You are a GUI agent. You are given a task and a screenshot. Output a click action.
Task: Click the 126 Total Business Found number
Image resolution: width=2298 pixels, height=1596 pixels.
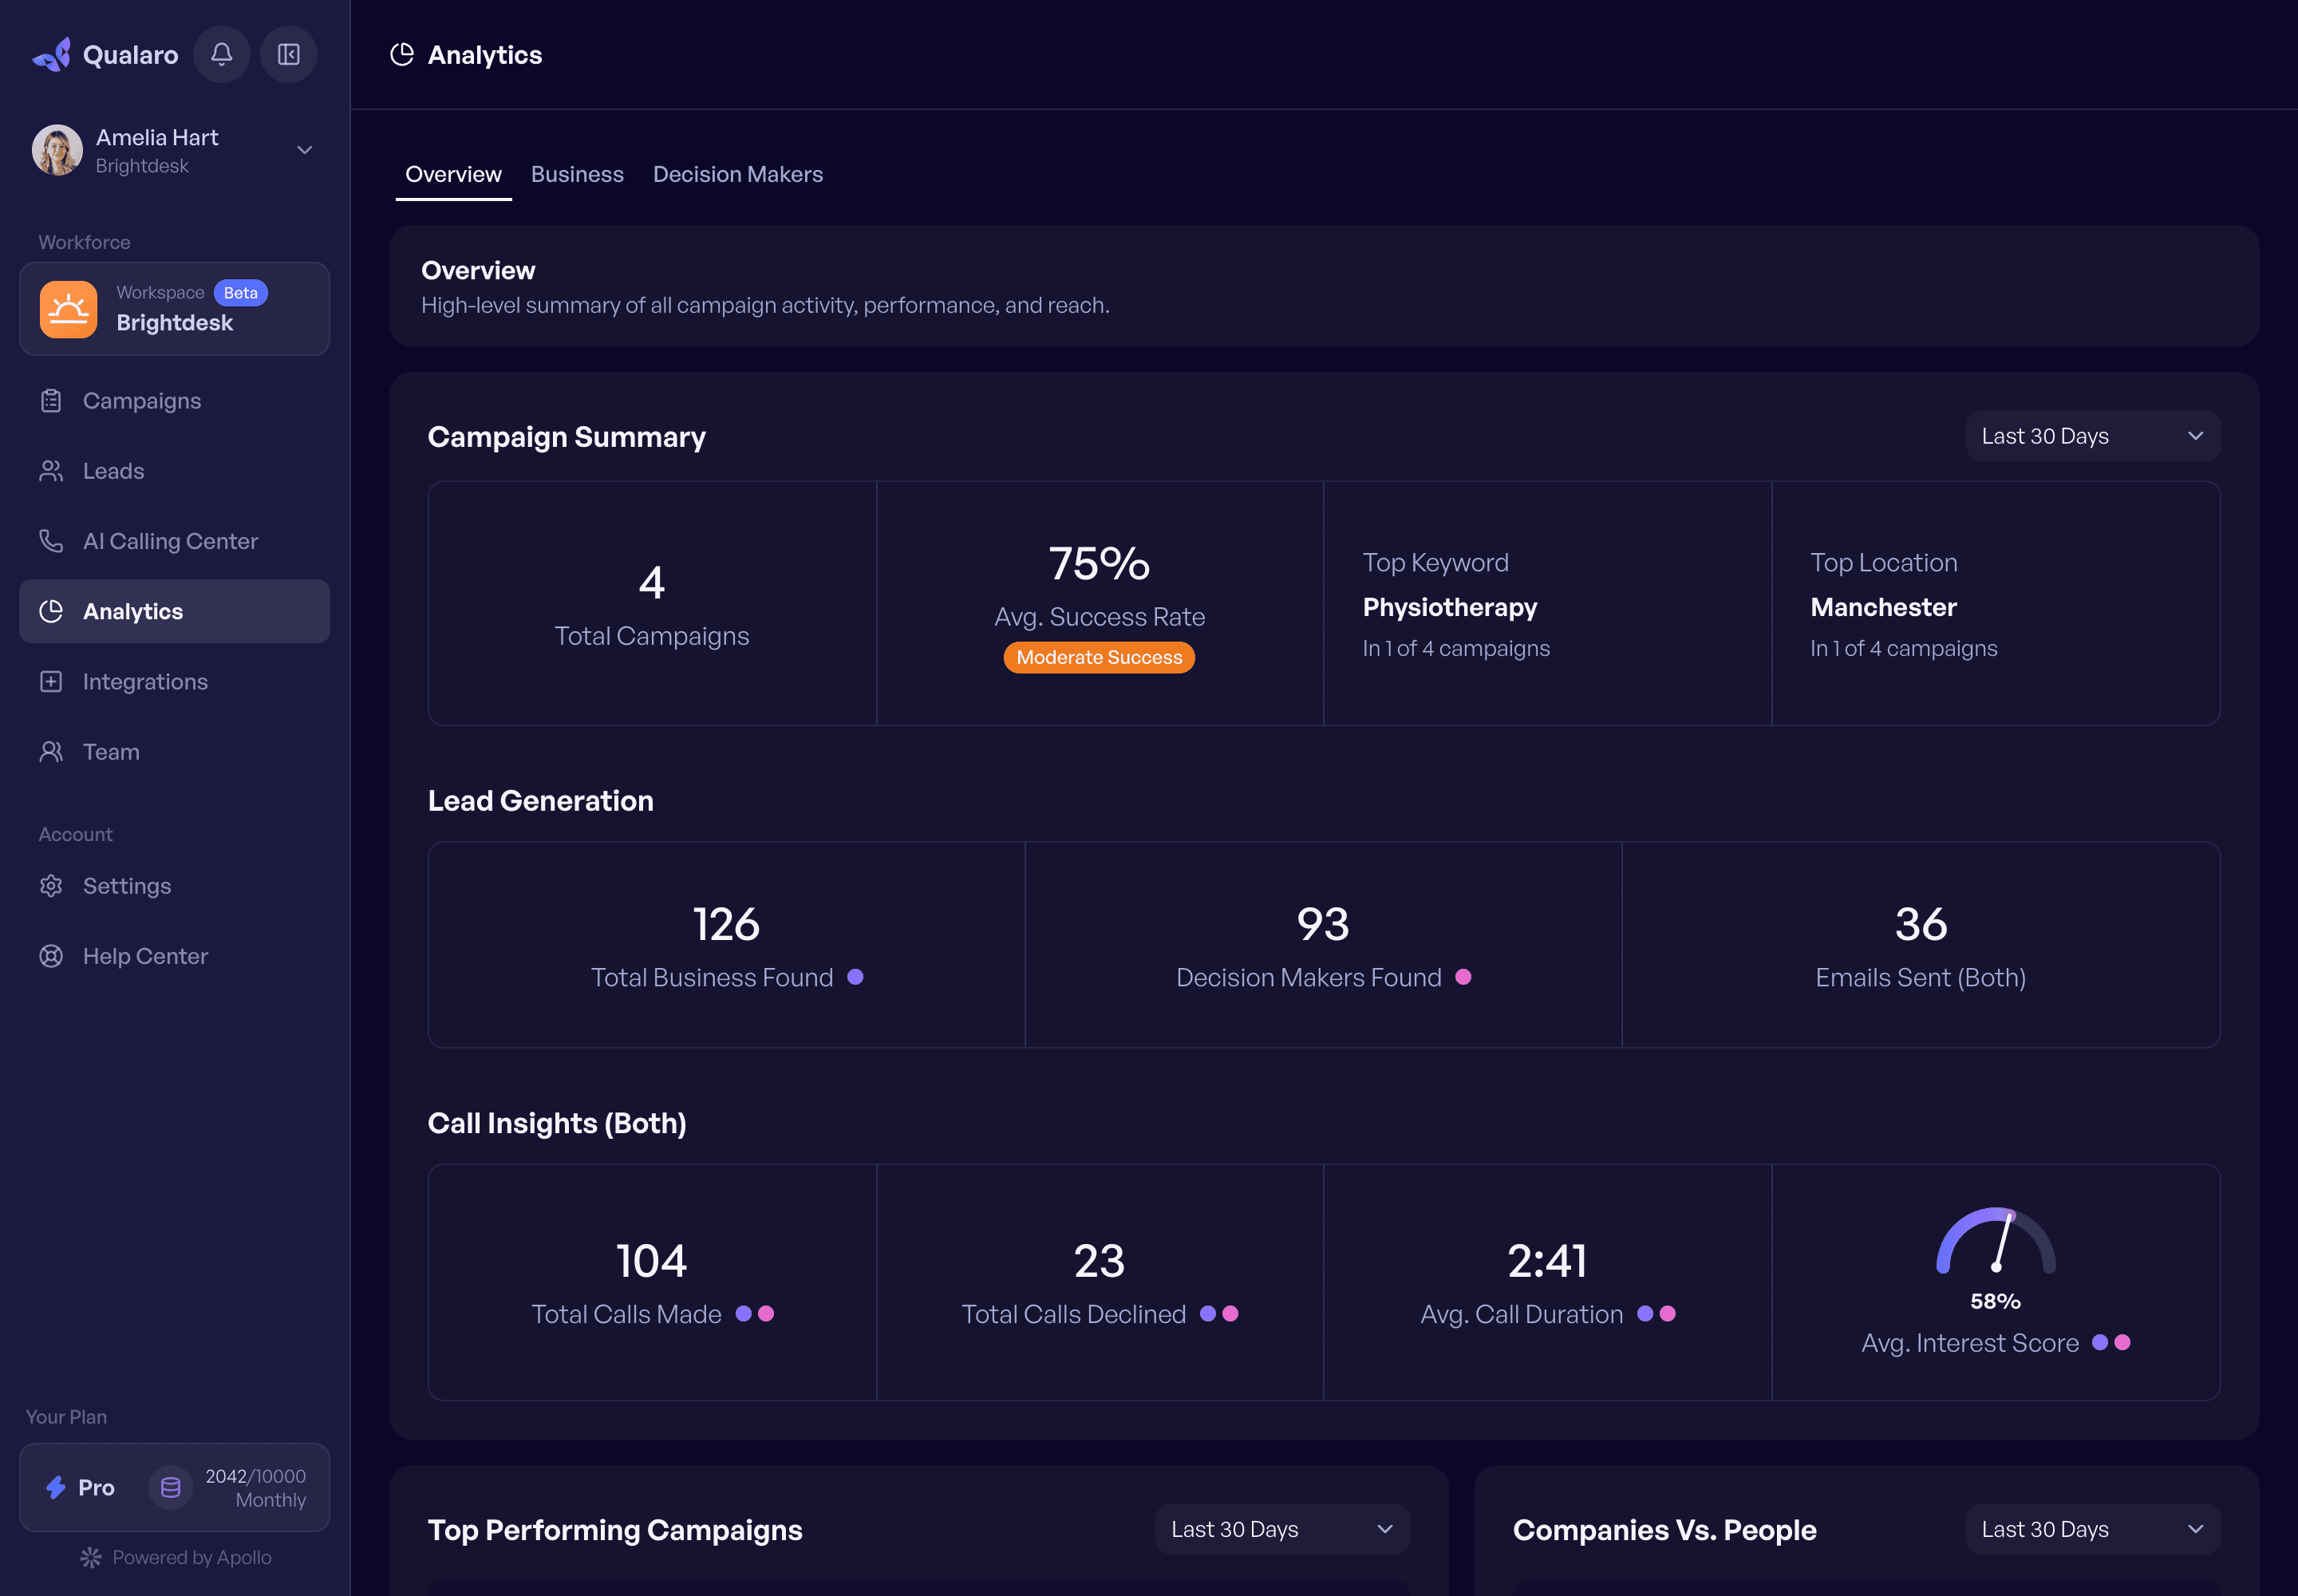point(727,924)
